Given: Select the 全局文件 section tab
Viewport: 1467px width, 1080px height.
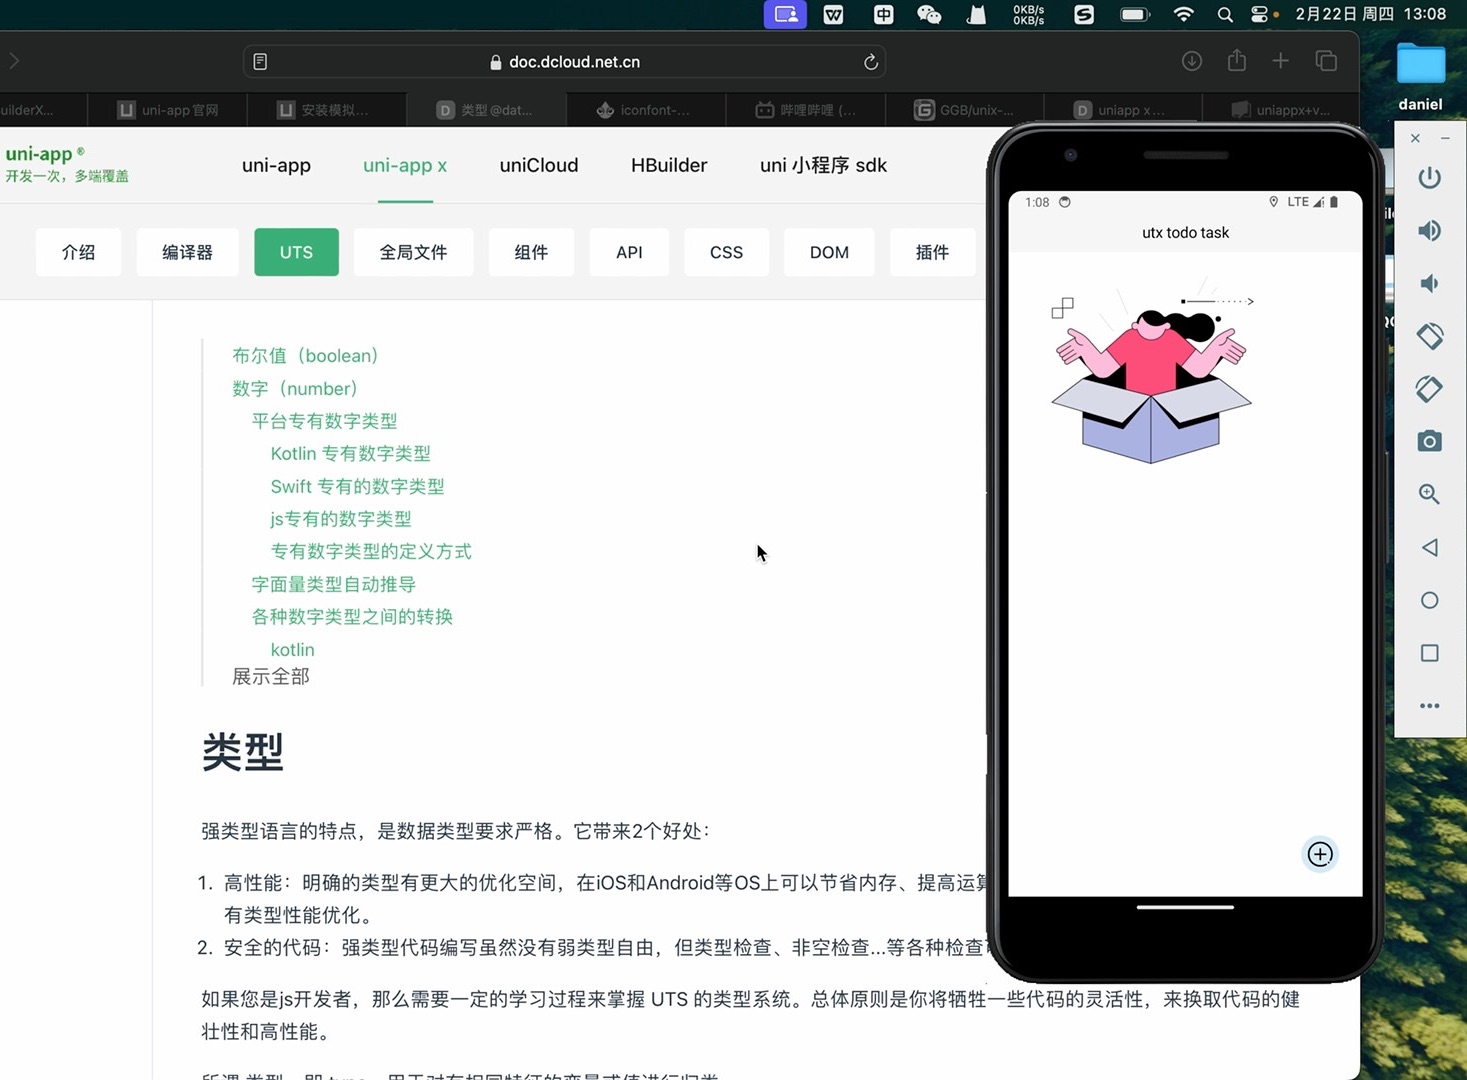Looking at the screenshot, I should click(413, 252).
